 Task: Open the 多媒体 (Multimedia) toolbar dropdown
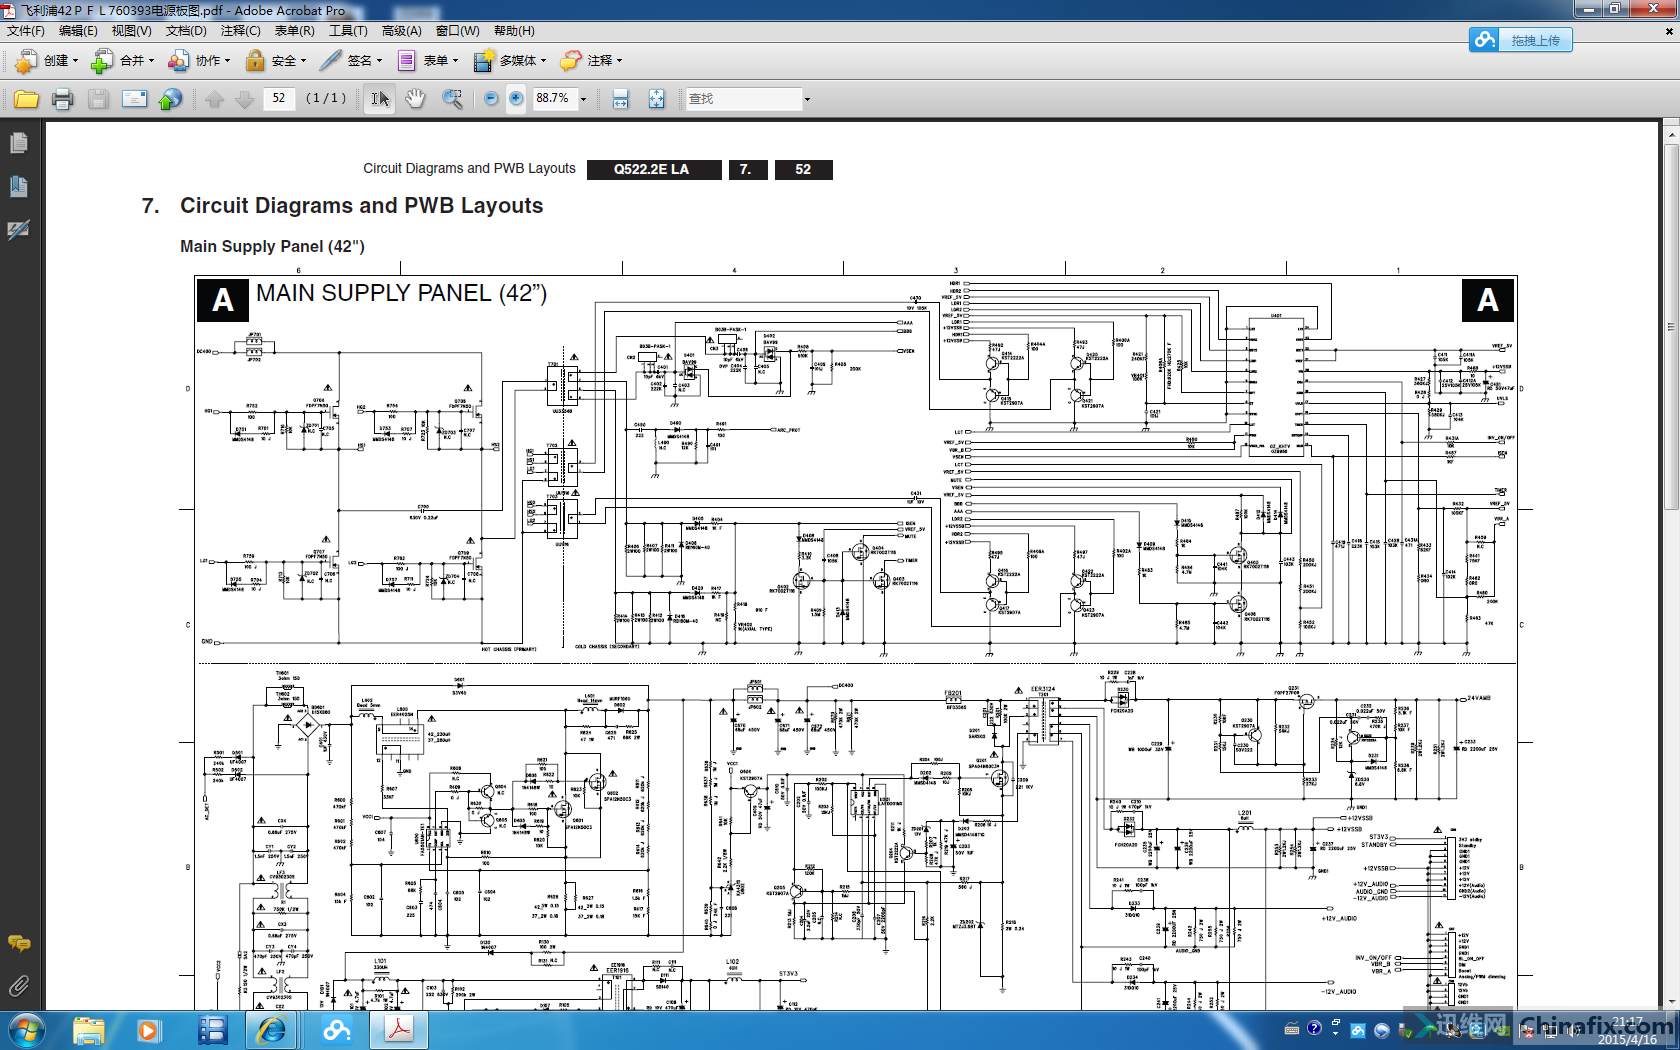tap(510, 61)
